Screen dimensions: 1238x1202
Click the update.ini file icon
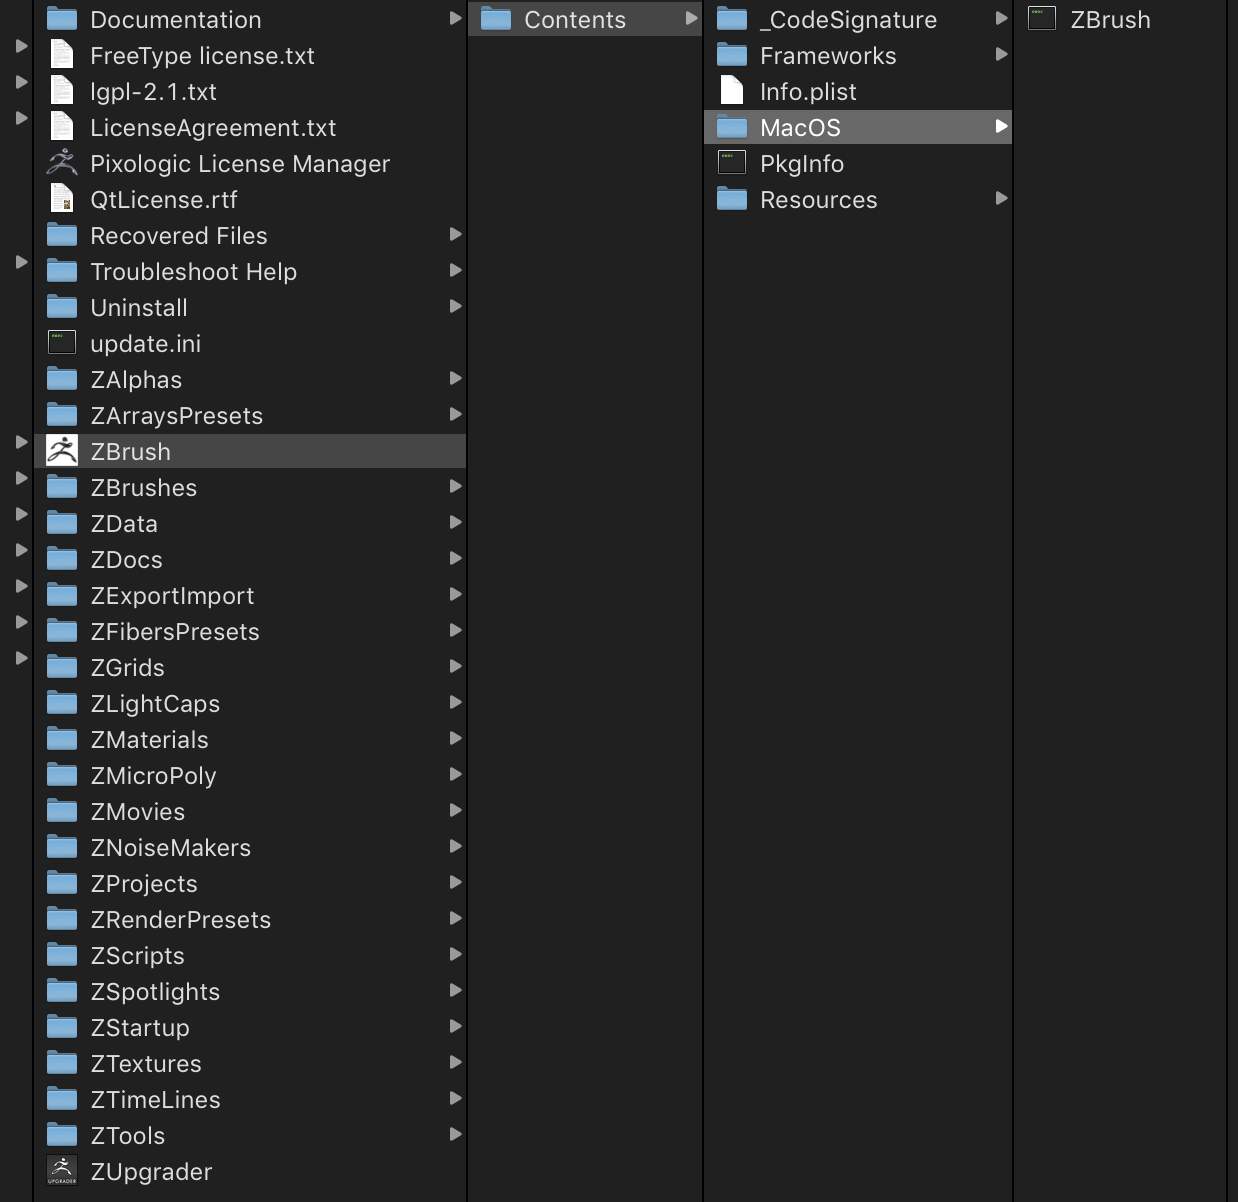pos(62,343)
